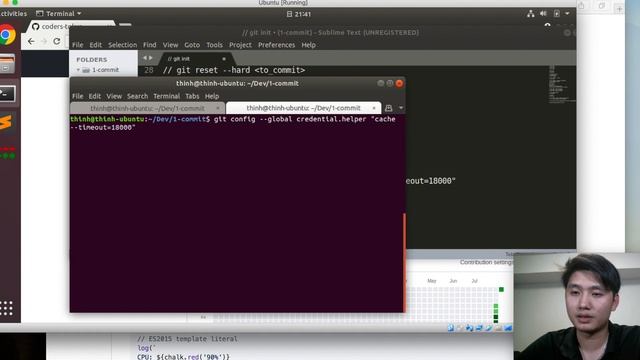Open the system menu arrow in top bar
Screen dimensions: 640x360
[x=567, y=14]
